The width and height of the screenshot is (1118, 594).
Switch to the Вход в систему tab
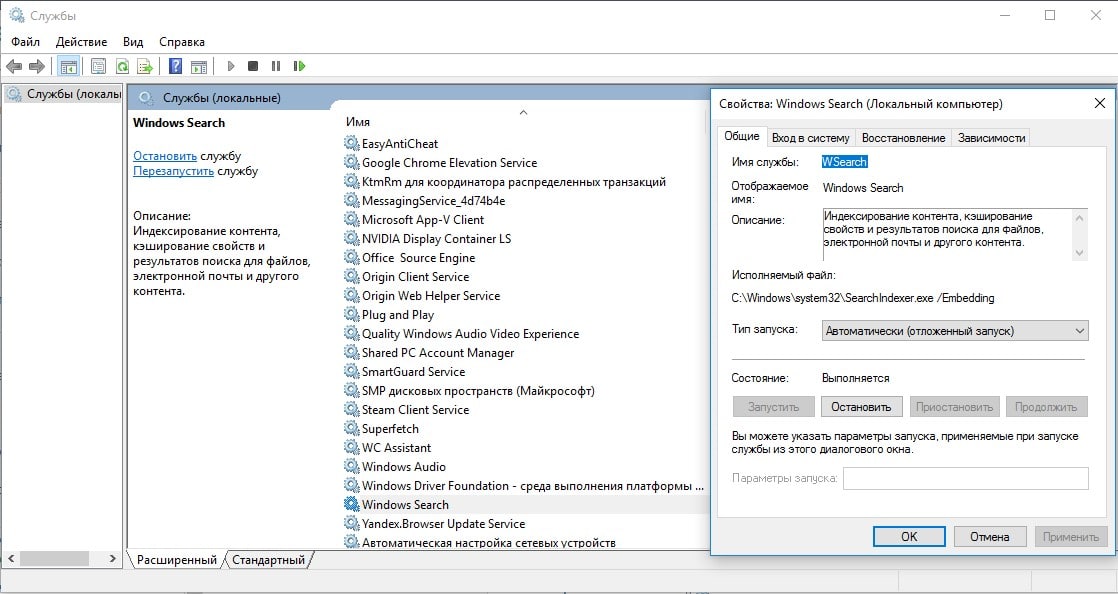810,138
